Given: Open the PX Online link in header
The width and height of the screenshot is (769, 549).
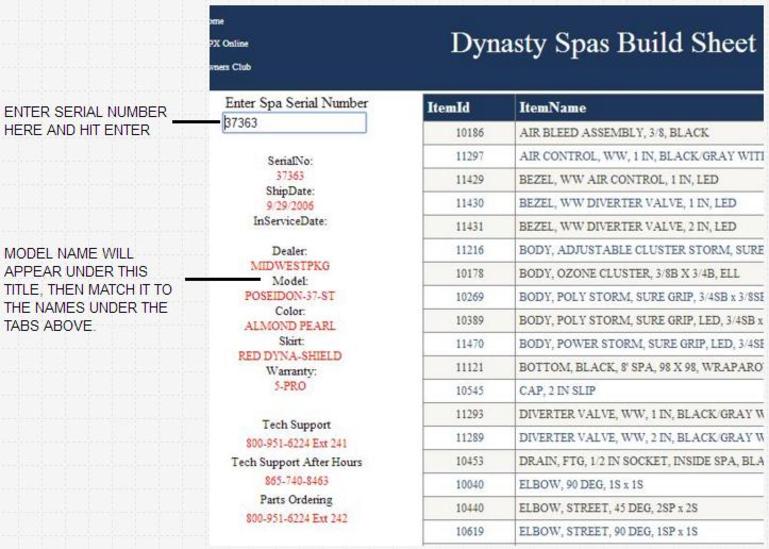Looking at the screenshot, I should tap(229, 44).
